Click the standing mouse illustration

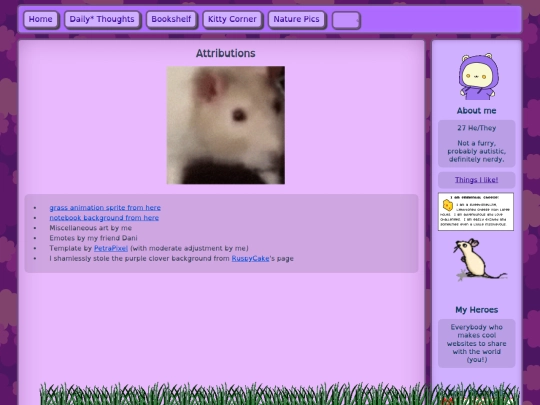pos(479,259)
